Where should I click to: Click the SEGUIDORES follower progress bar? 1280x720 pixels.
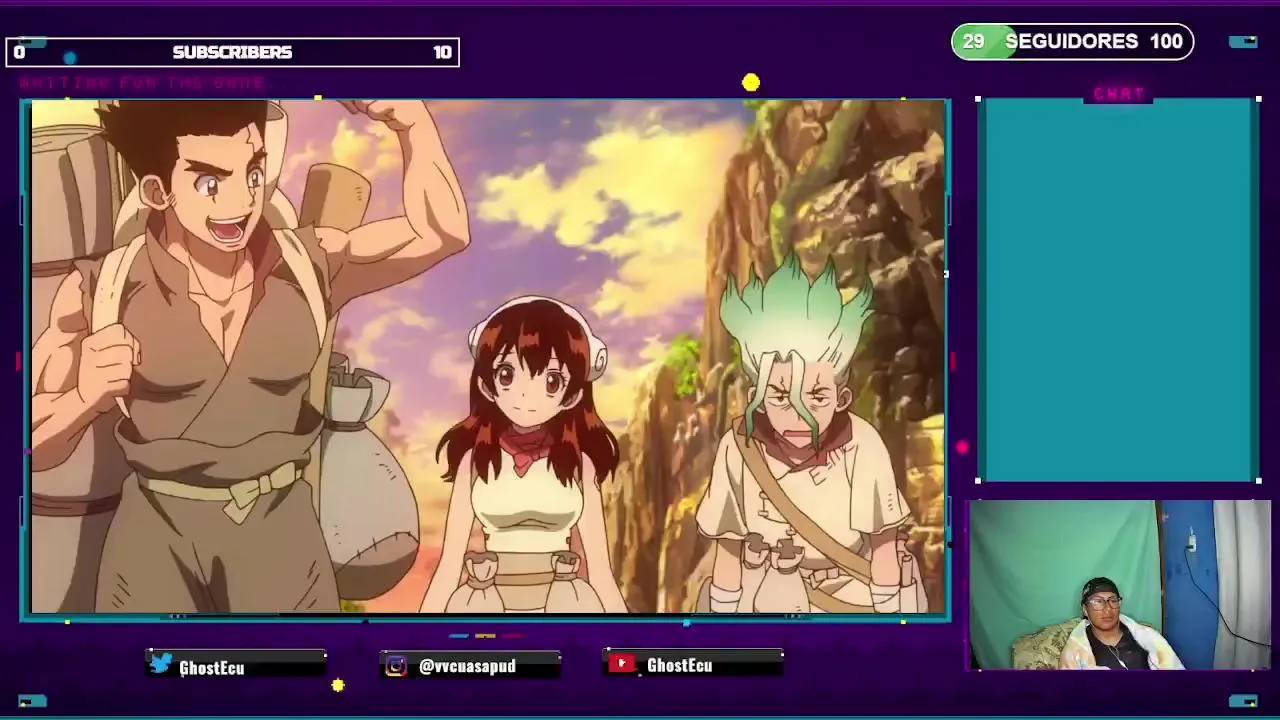tap(1072, 41)
